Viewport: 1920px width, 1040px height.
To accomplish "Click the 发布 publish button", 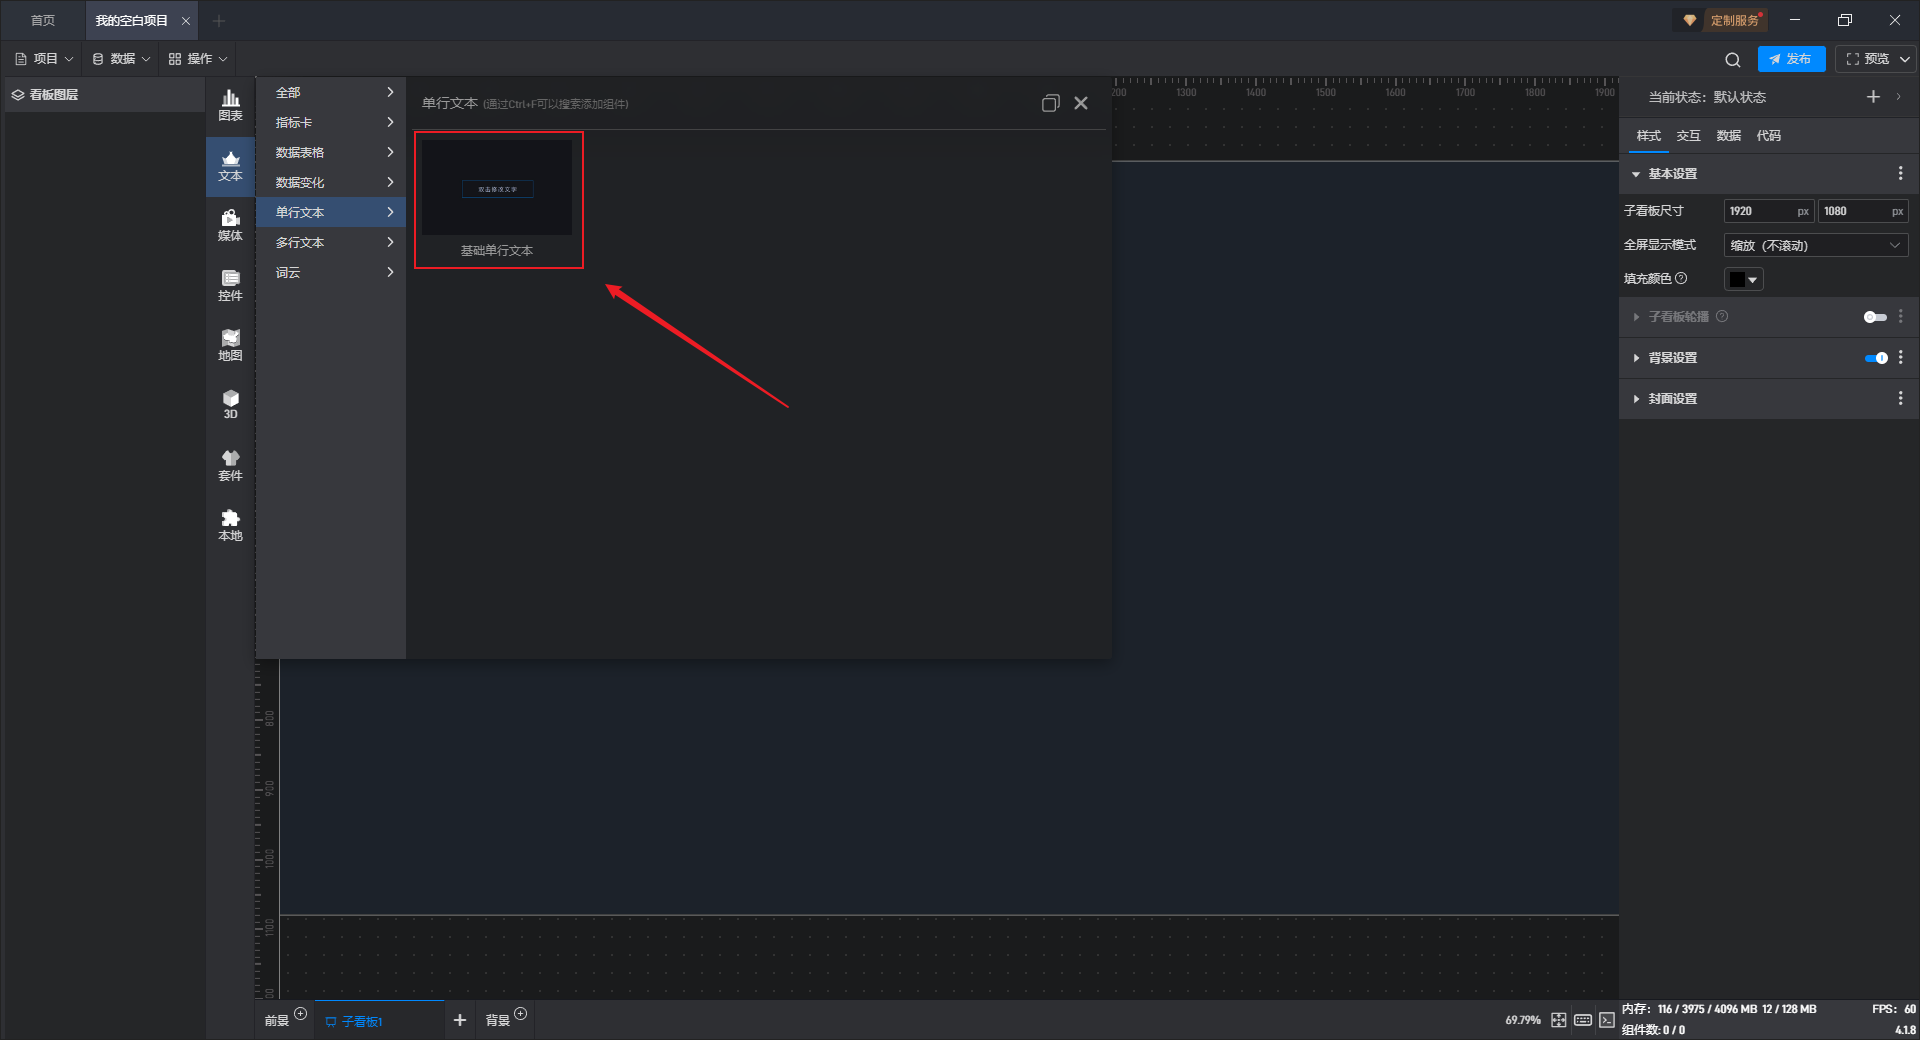I will (x=1791, y=59).
